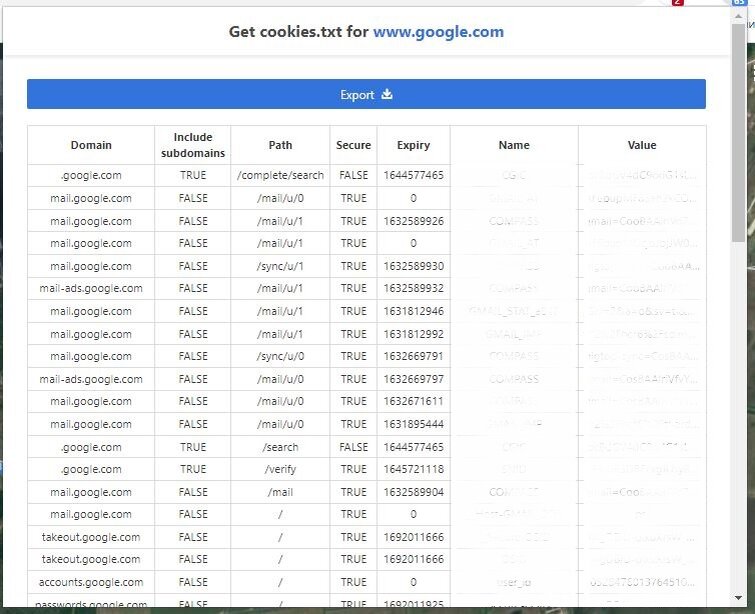Click the COMPASS name in the /mail row
Image resolution: width=755 pixels, height=614 pixels.
point(514,492)
